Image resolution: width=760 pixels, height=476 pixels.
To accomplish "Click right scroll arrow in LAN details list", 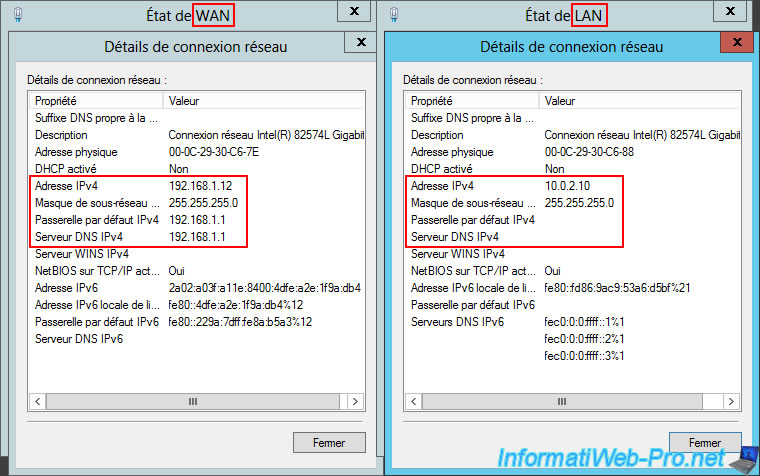I will pyautogui.click(x=730, y=401).
